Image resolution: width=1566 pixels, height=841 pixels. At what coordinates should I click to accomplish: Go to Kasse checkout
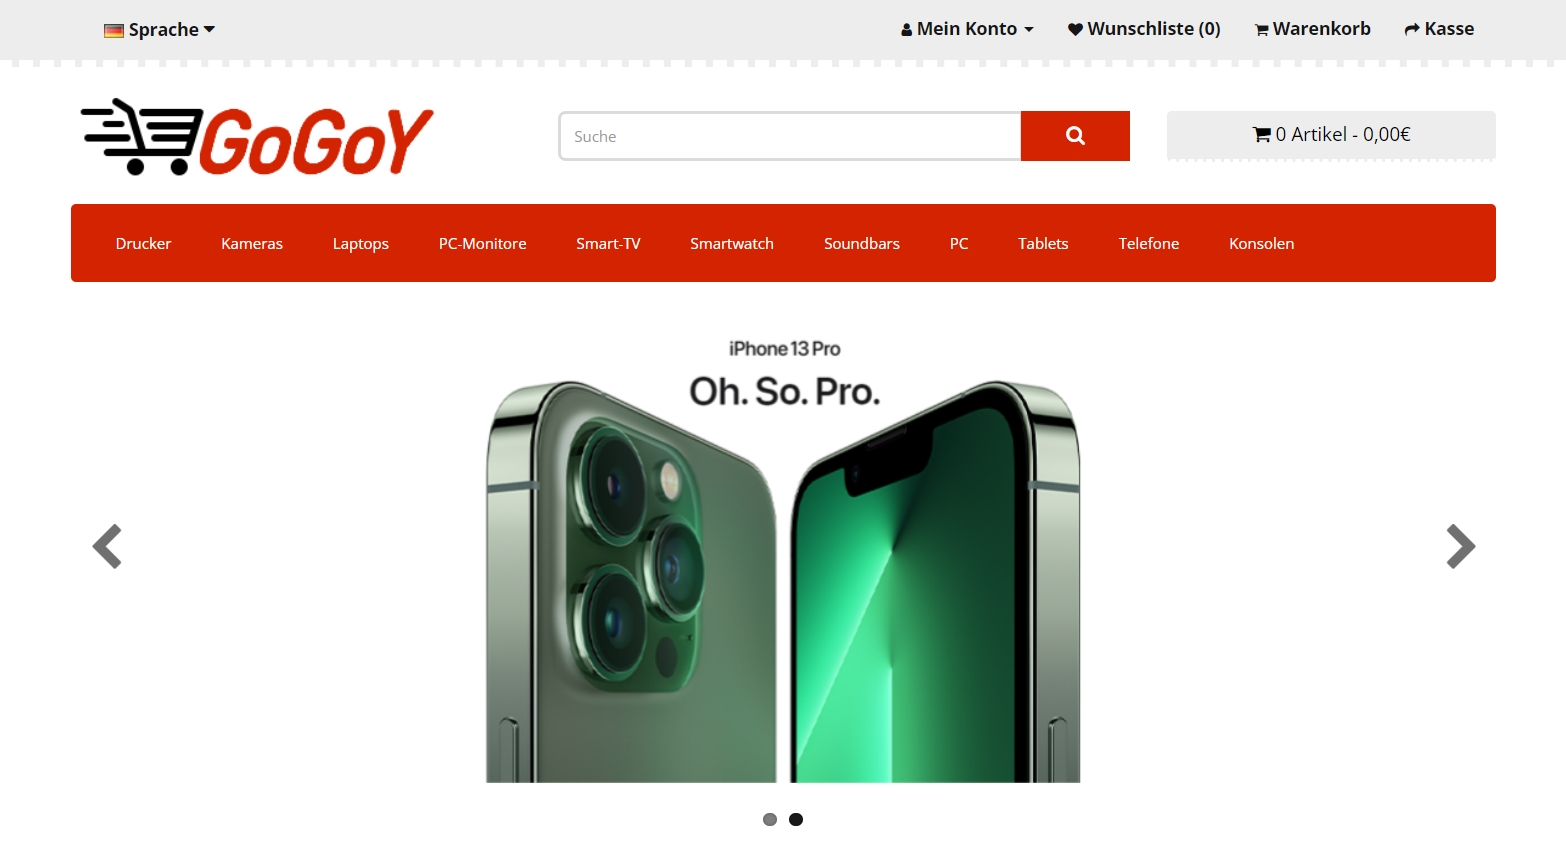click(x=1439, y=29)
